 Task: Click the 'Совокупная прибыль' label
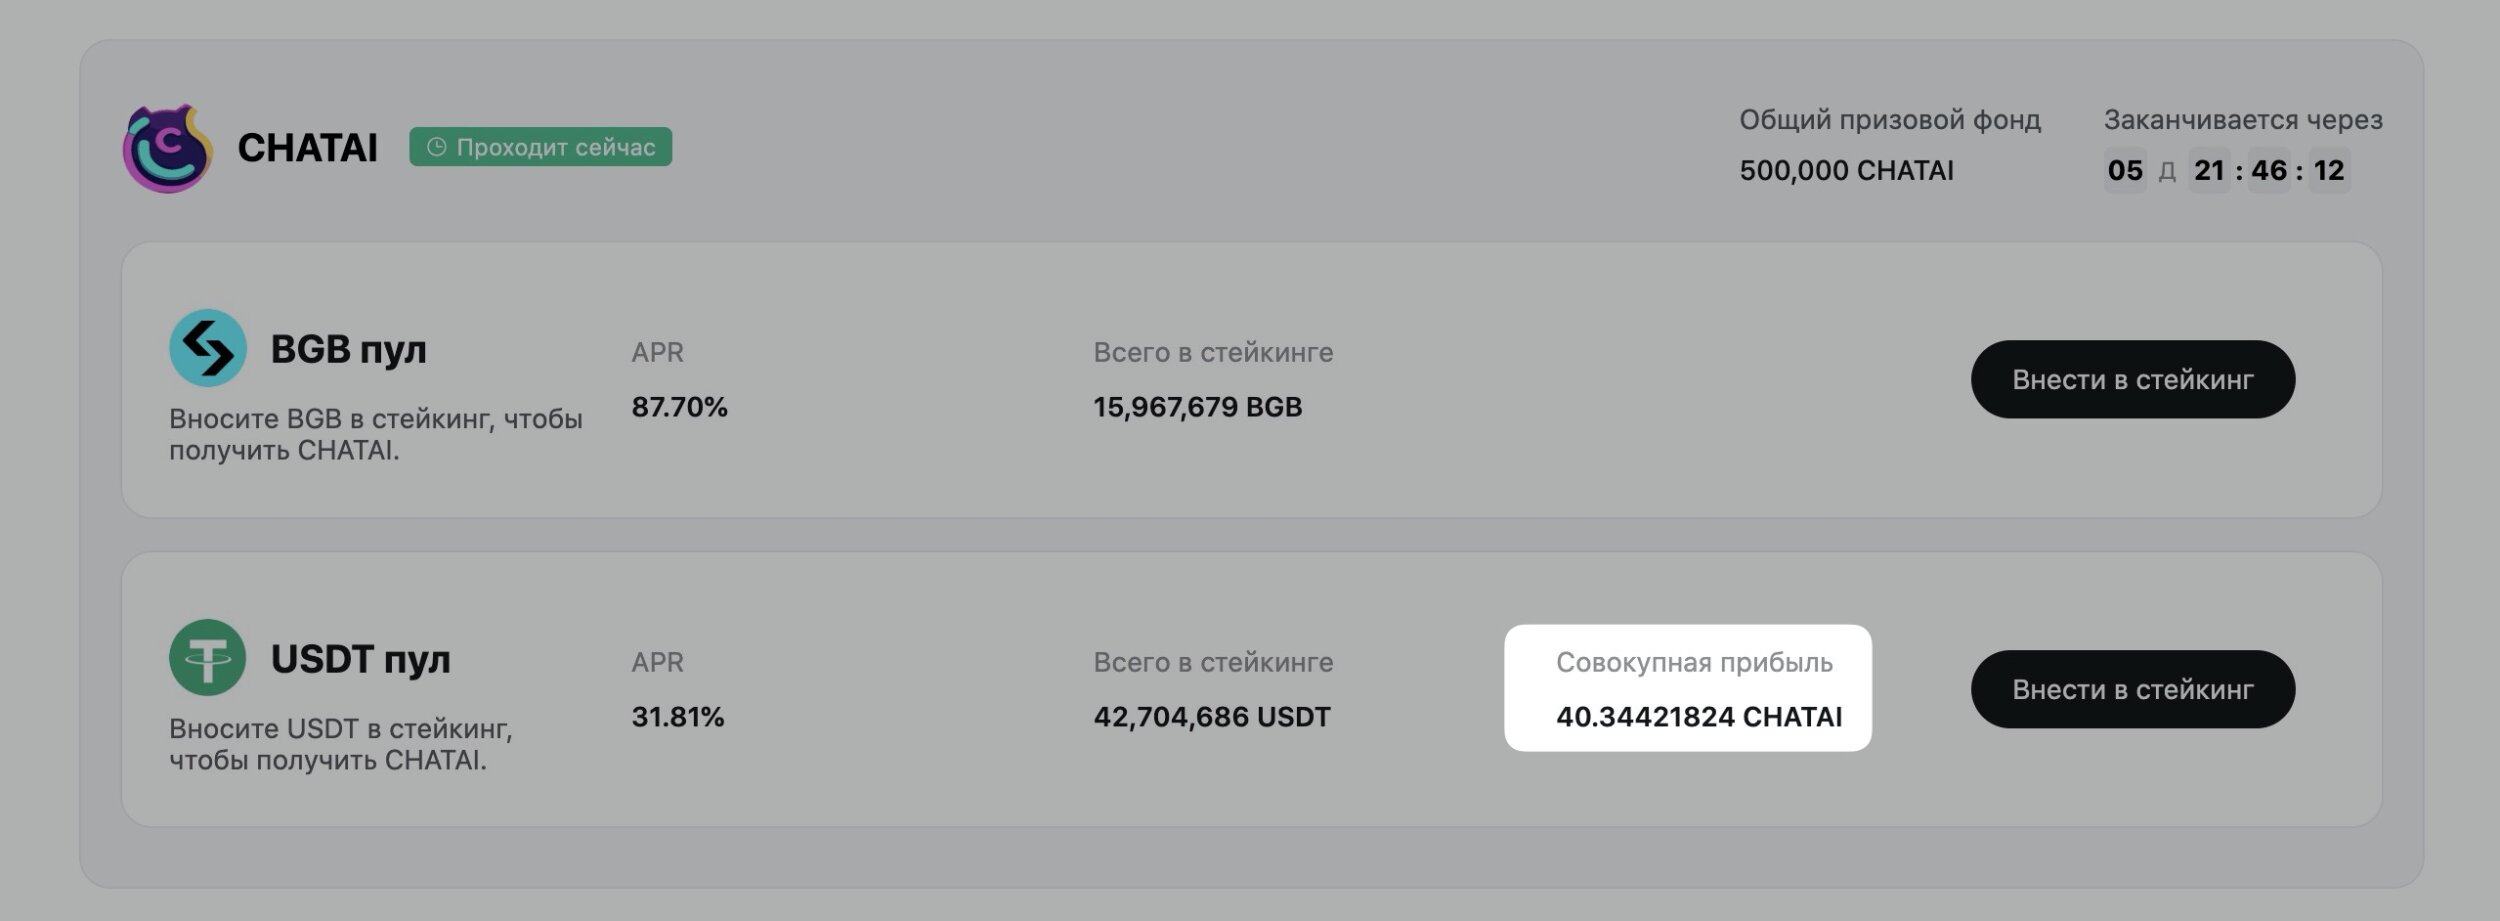pyautogui.click(x=1694, y=662)
